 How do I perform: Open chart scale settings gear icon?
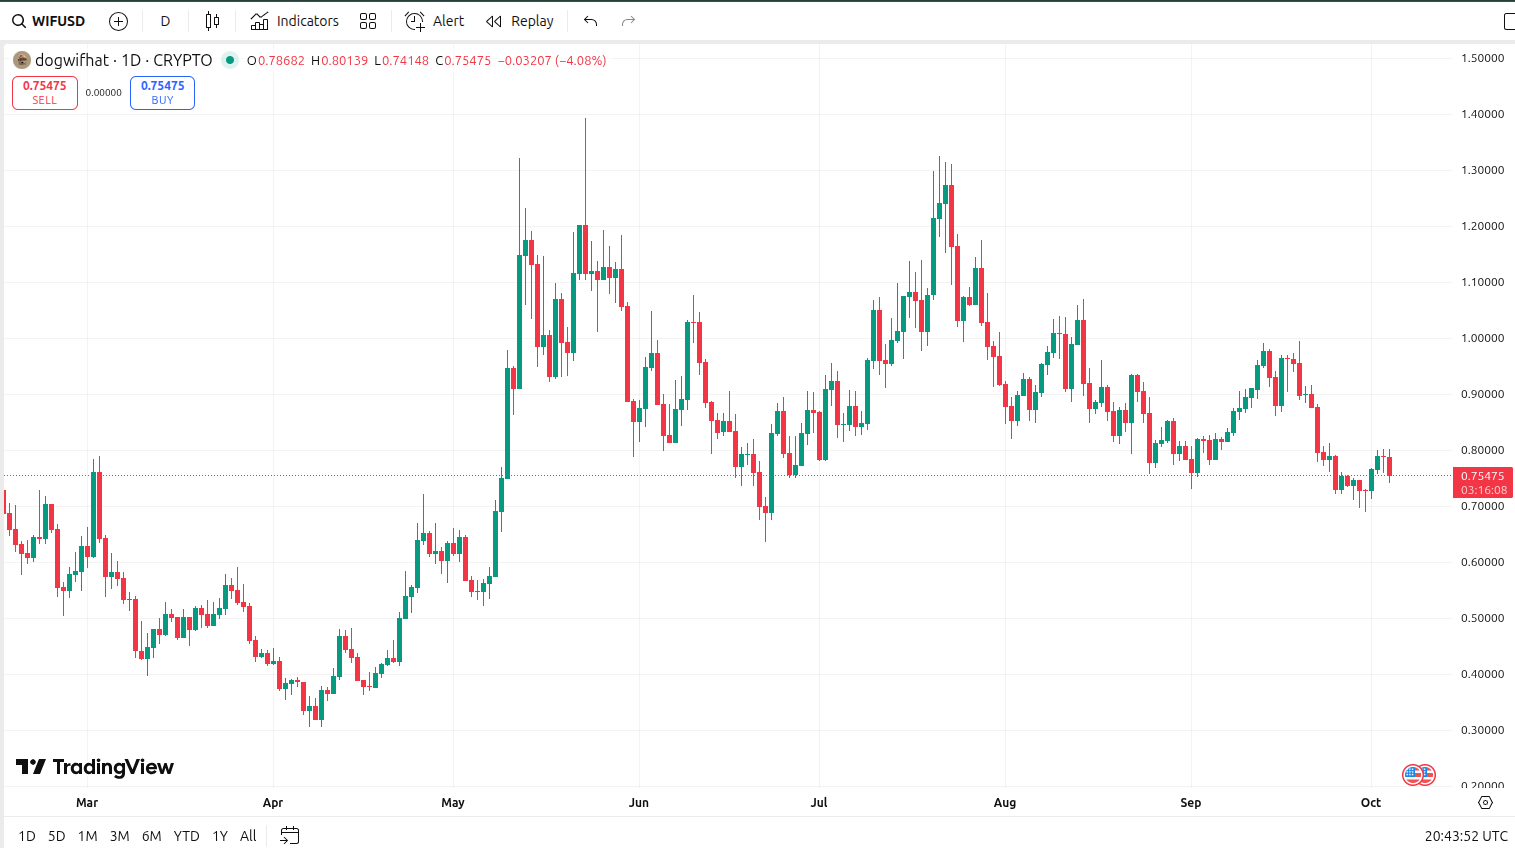pyautogui.click(x=1485, y=802)
